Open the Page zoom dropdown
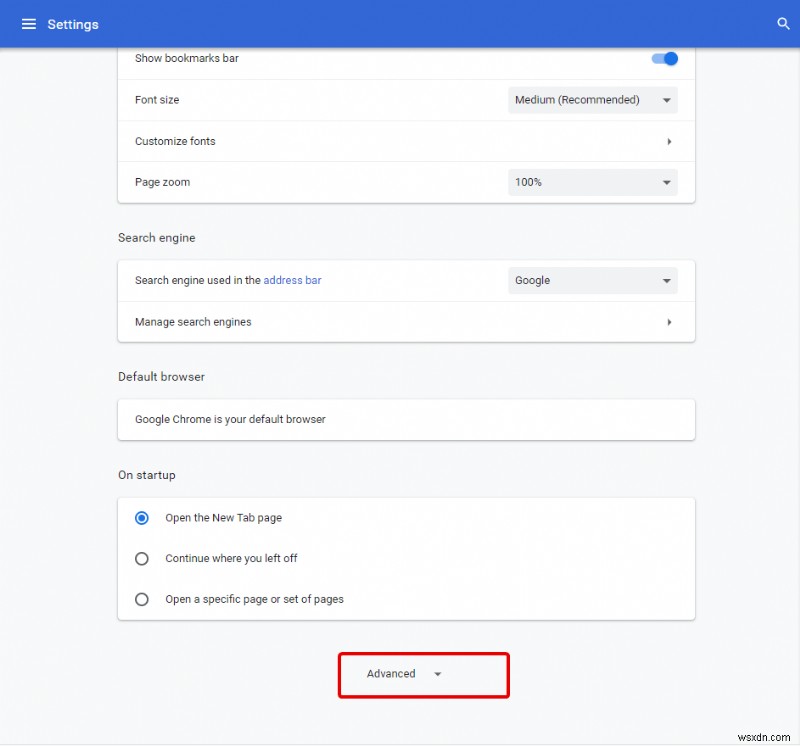 [x=592, y=182]
